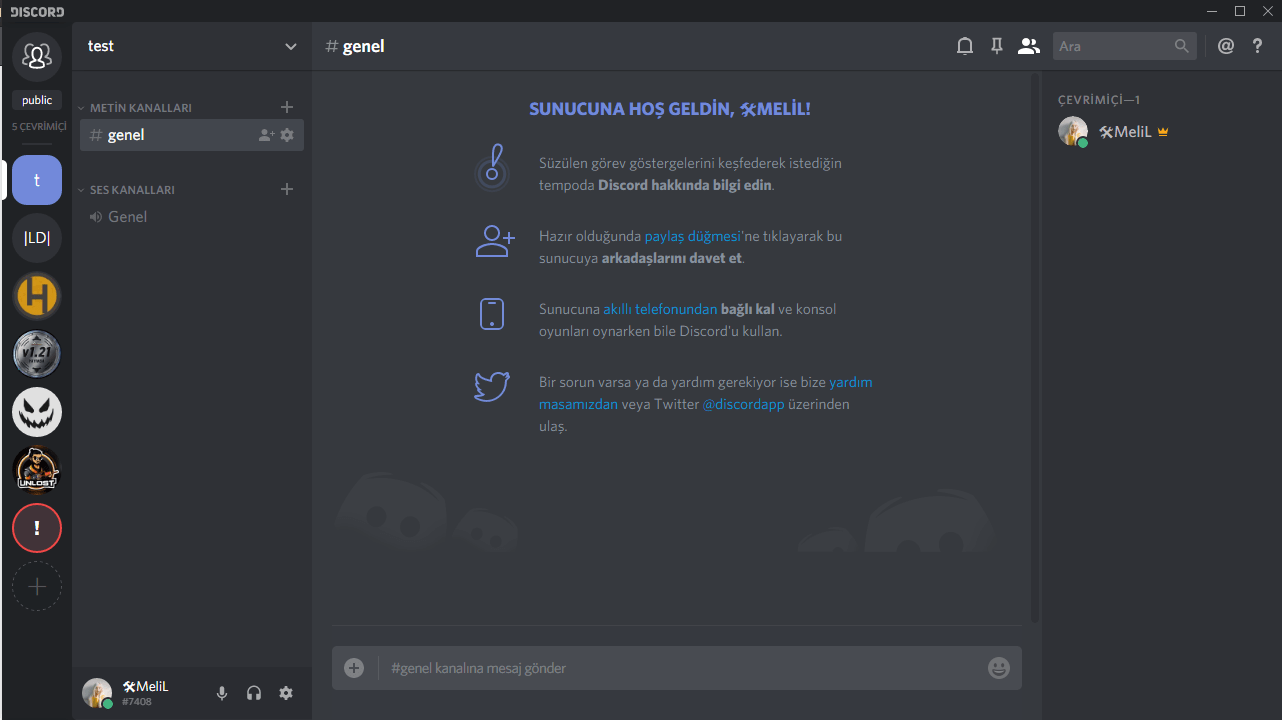Click the ÇEVRİMİÇİ—1 header text
This screenshot has height=720, width=1282.
(x=1099, y=100)
